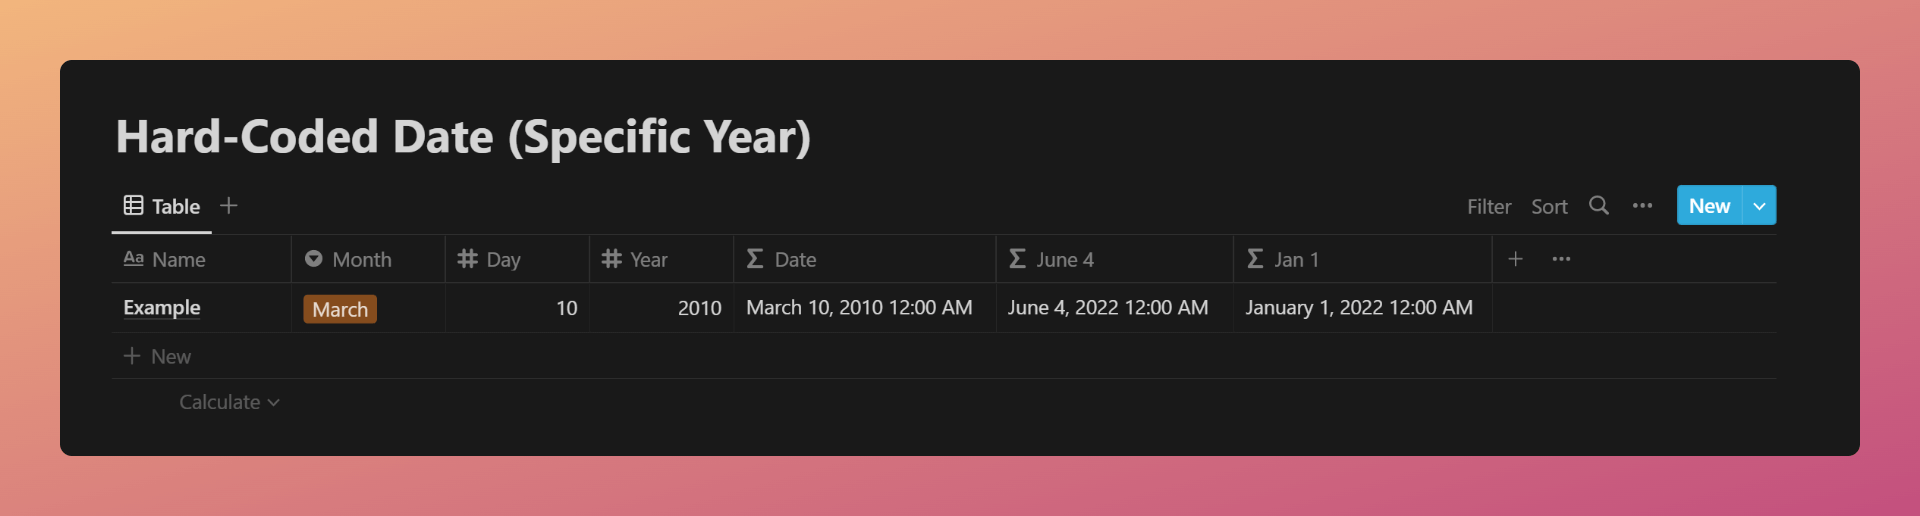Select the March tag
The height and width of the screenshot is (516, 1920).
(340, 309)
